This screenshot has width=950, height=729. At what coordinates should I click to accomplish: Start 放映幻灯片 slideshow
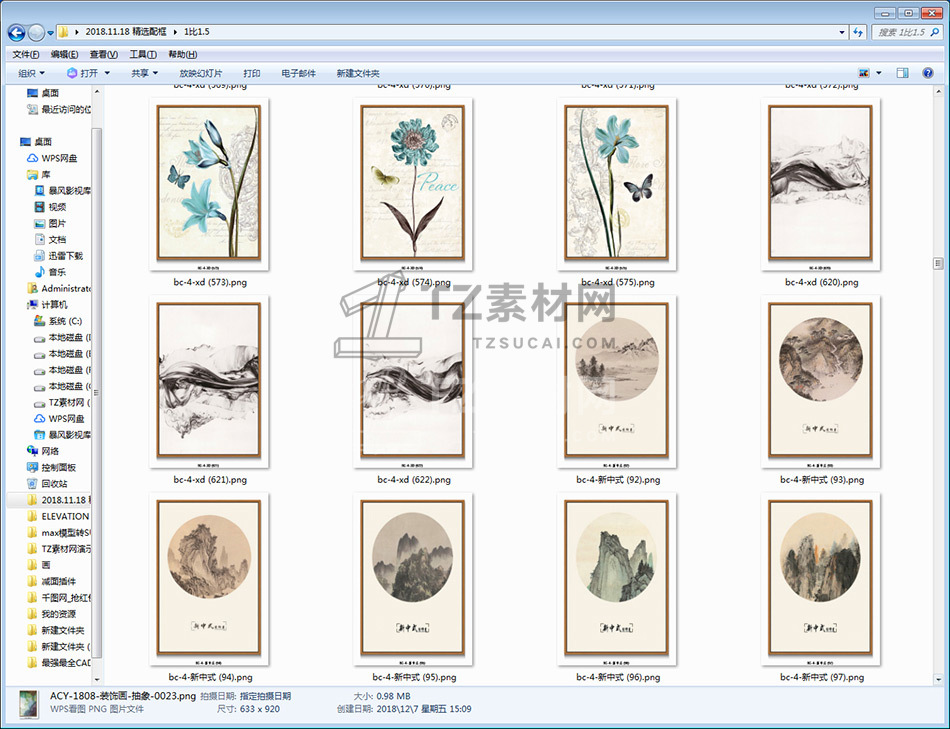201,73
